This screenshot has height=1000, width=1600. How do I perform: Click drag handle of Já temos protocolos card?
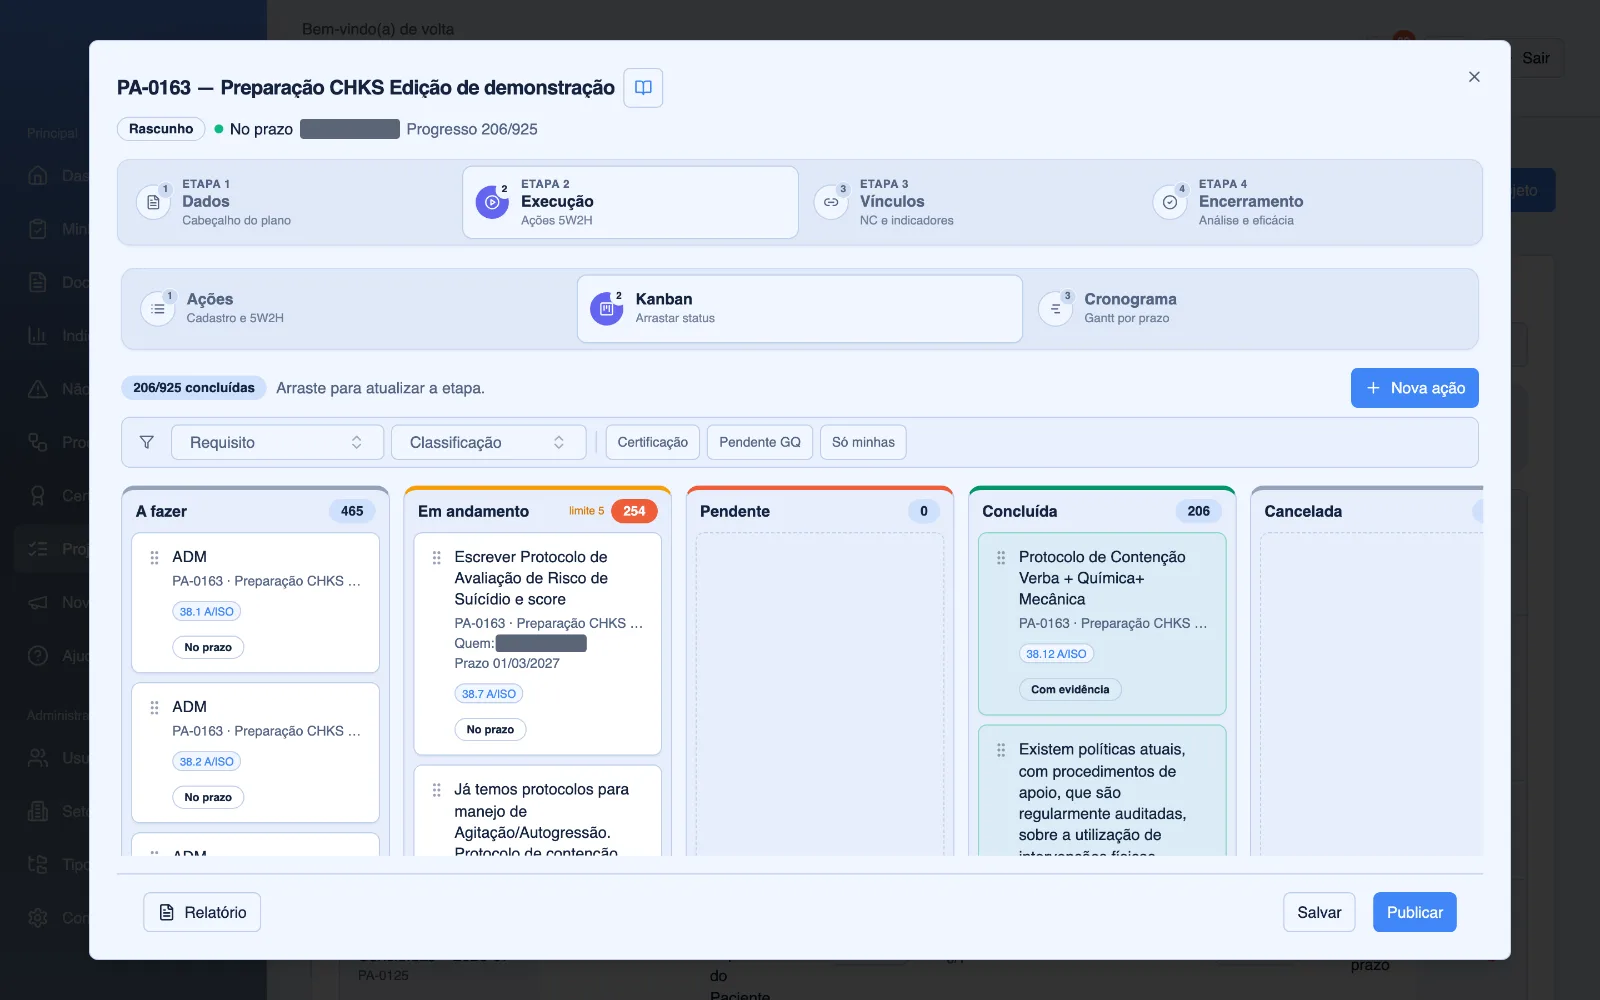pyautogui.click(x=436, y=790)
